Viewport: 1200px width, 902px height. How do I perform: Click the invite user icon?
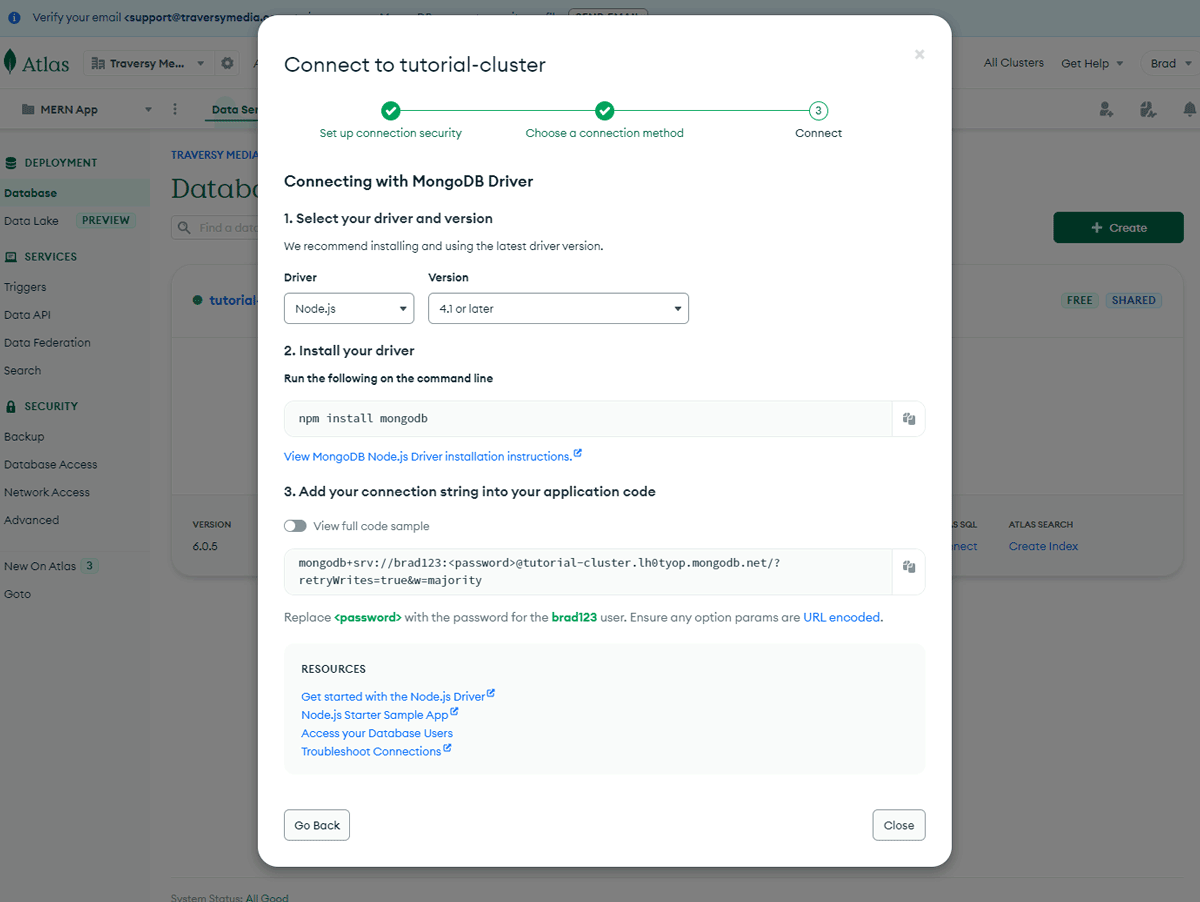tap(1106, 109)
